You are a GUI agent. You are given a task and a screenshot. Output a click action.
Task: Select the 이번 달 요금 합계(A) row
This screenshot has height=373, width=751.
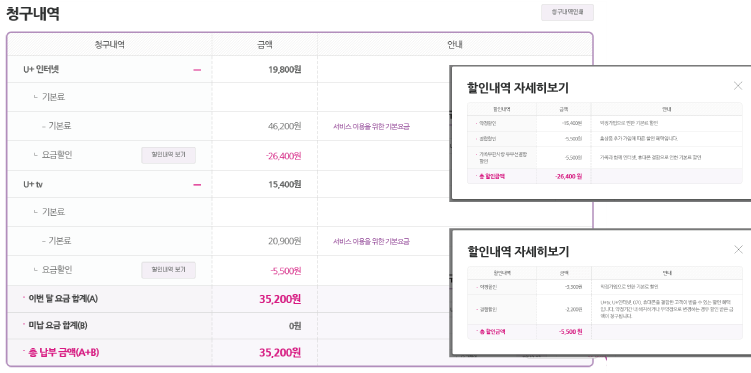[x=300, y=299]
